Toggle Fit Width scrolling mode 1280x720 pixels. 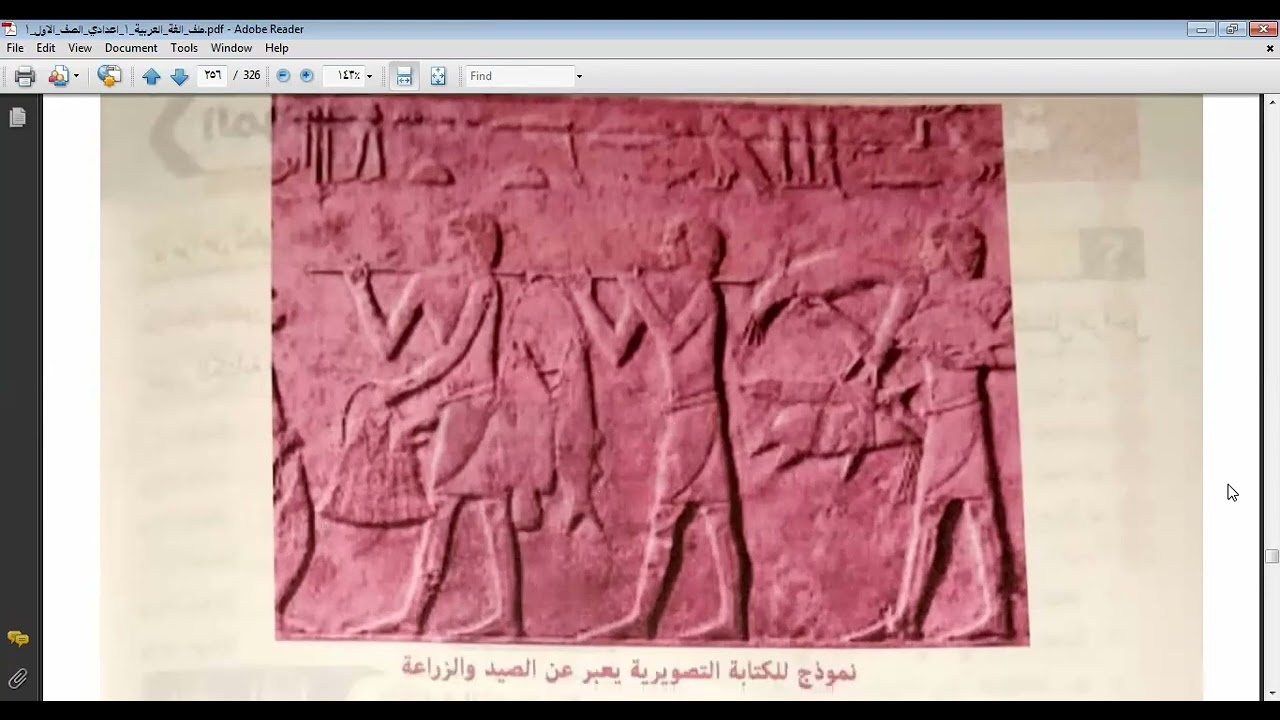coord(404,76)
